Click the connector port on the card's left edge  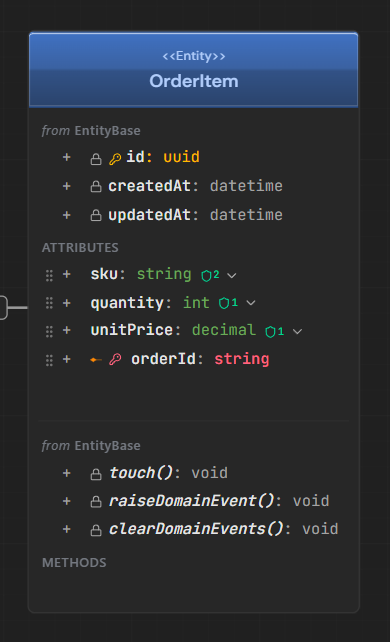coord(3,307)
